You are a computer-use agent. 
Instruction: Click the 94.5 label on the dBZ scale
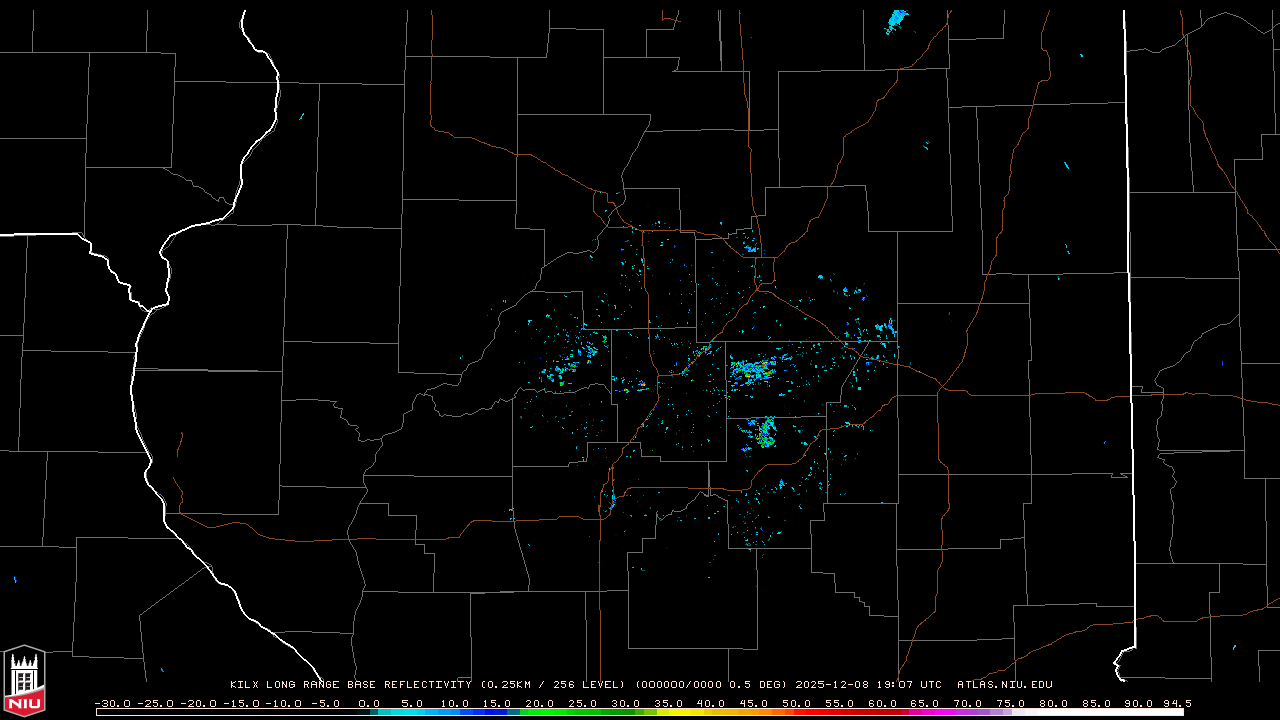coord(1176,703)
